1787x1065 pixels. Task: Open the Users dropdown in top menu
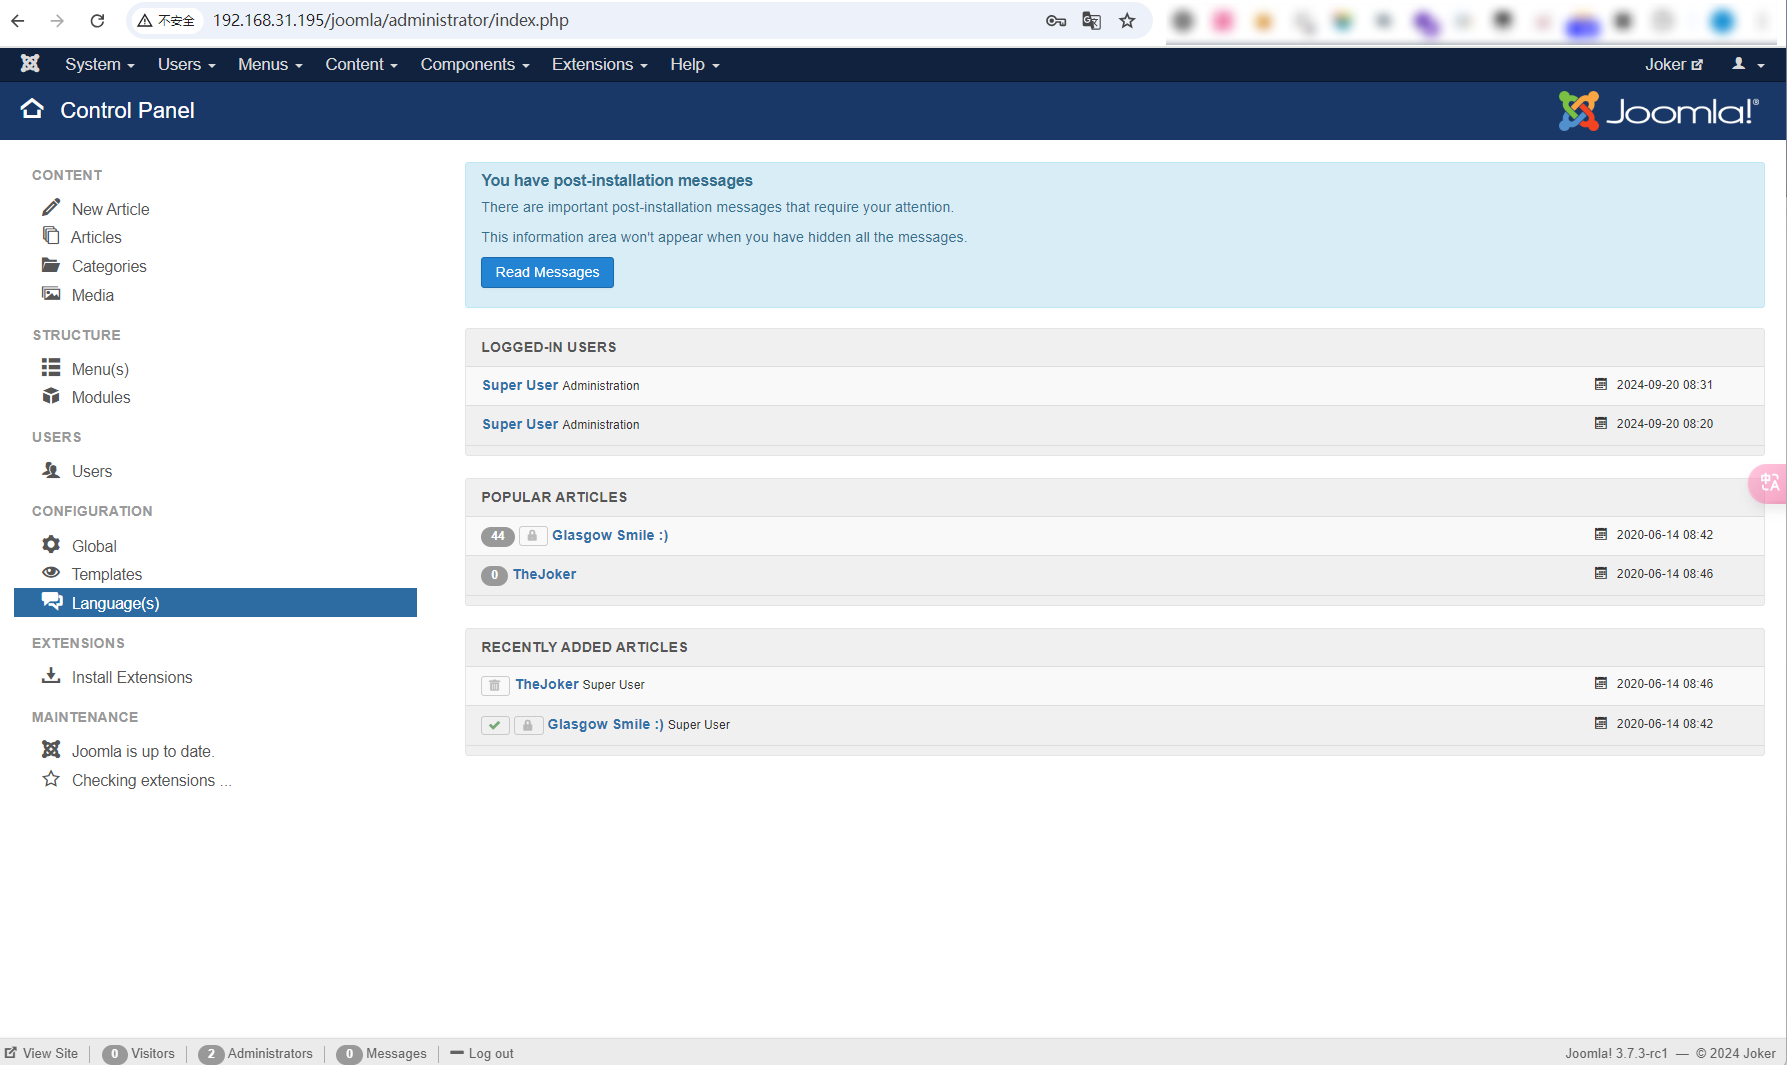(187, 64)
